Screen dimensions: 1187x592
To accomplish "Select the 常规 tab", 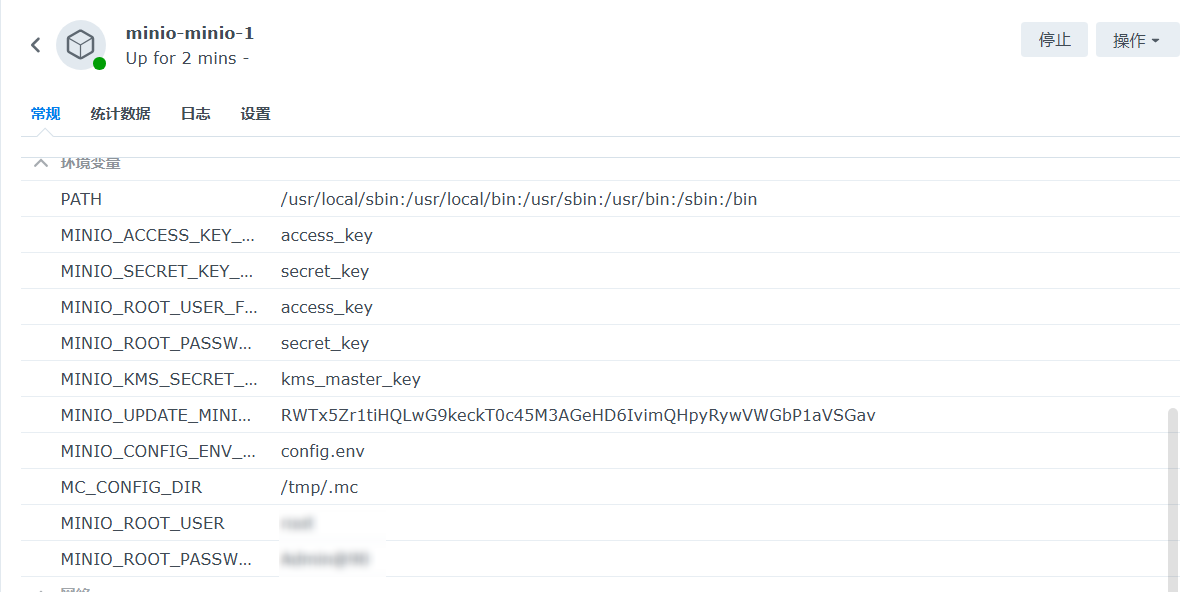I will (x=45, y=114).
